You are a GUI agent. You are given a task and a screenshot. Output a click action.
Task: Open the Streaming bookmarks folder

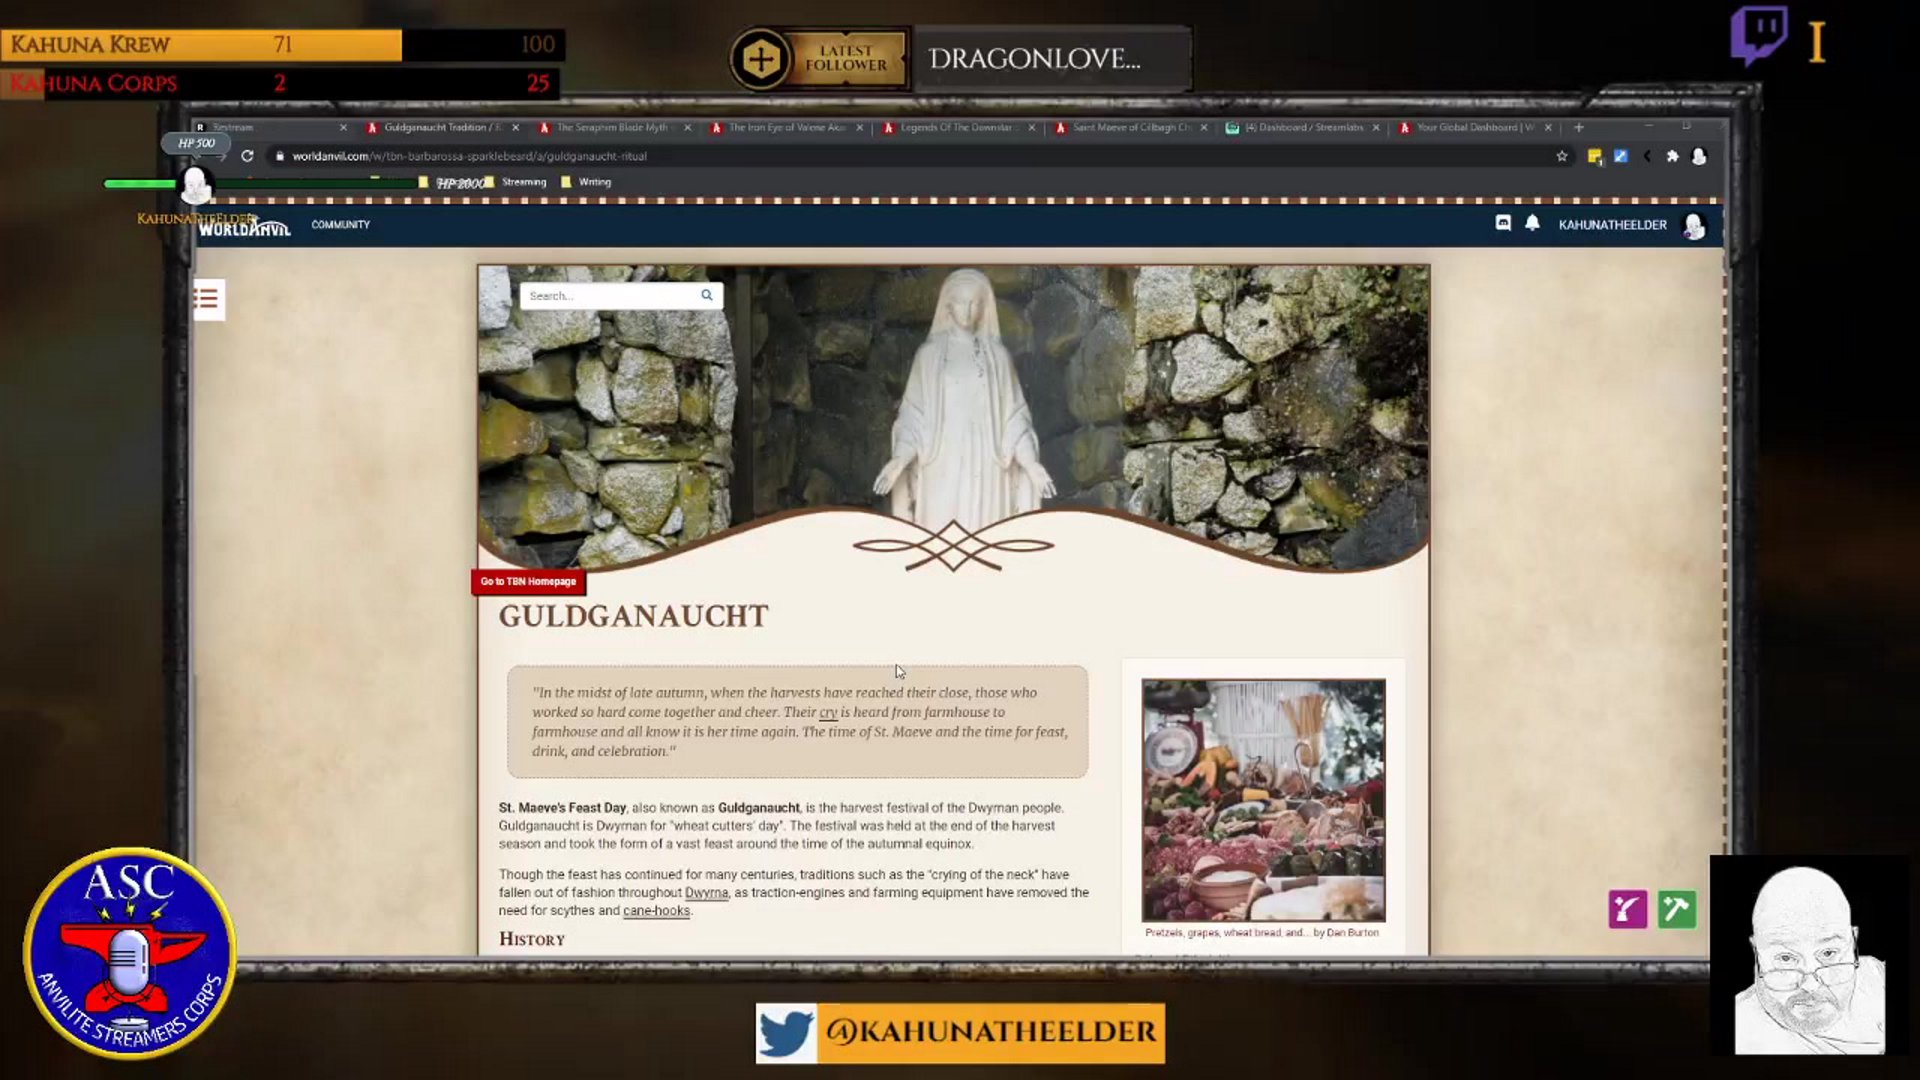click(x=522, y=182)
